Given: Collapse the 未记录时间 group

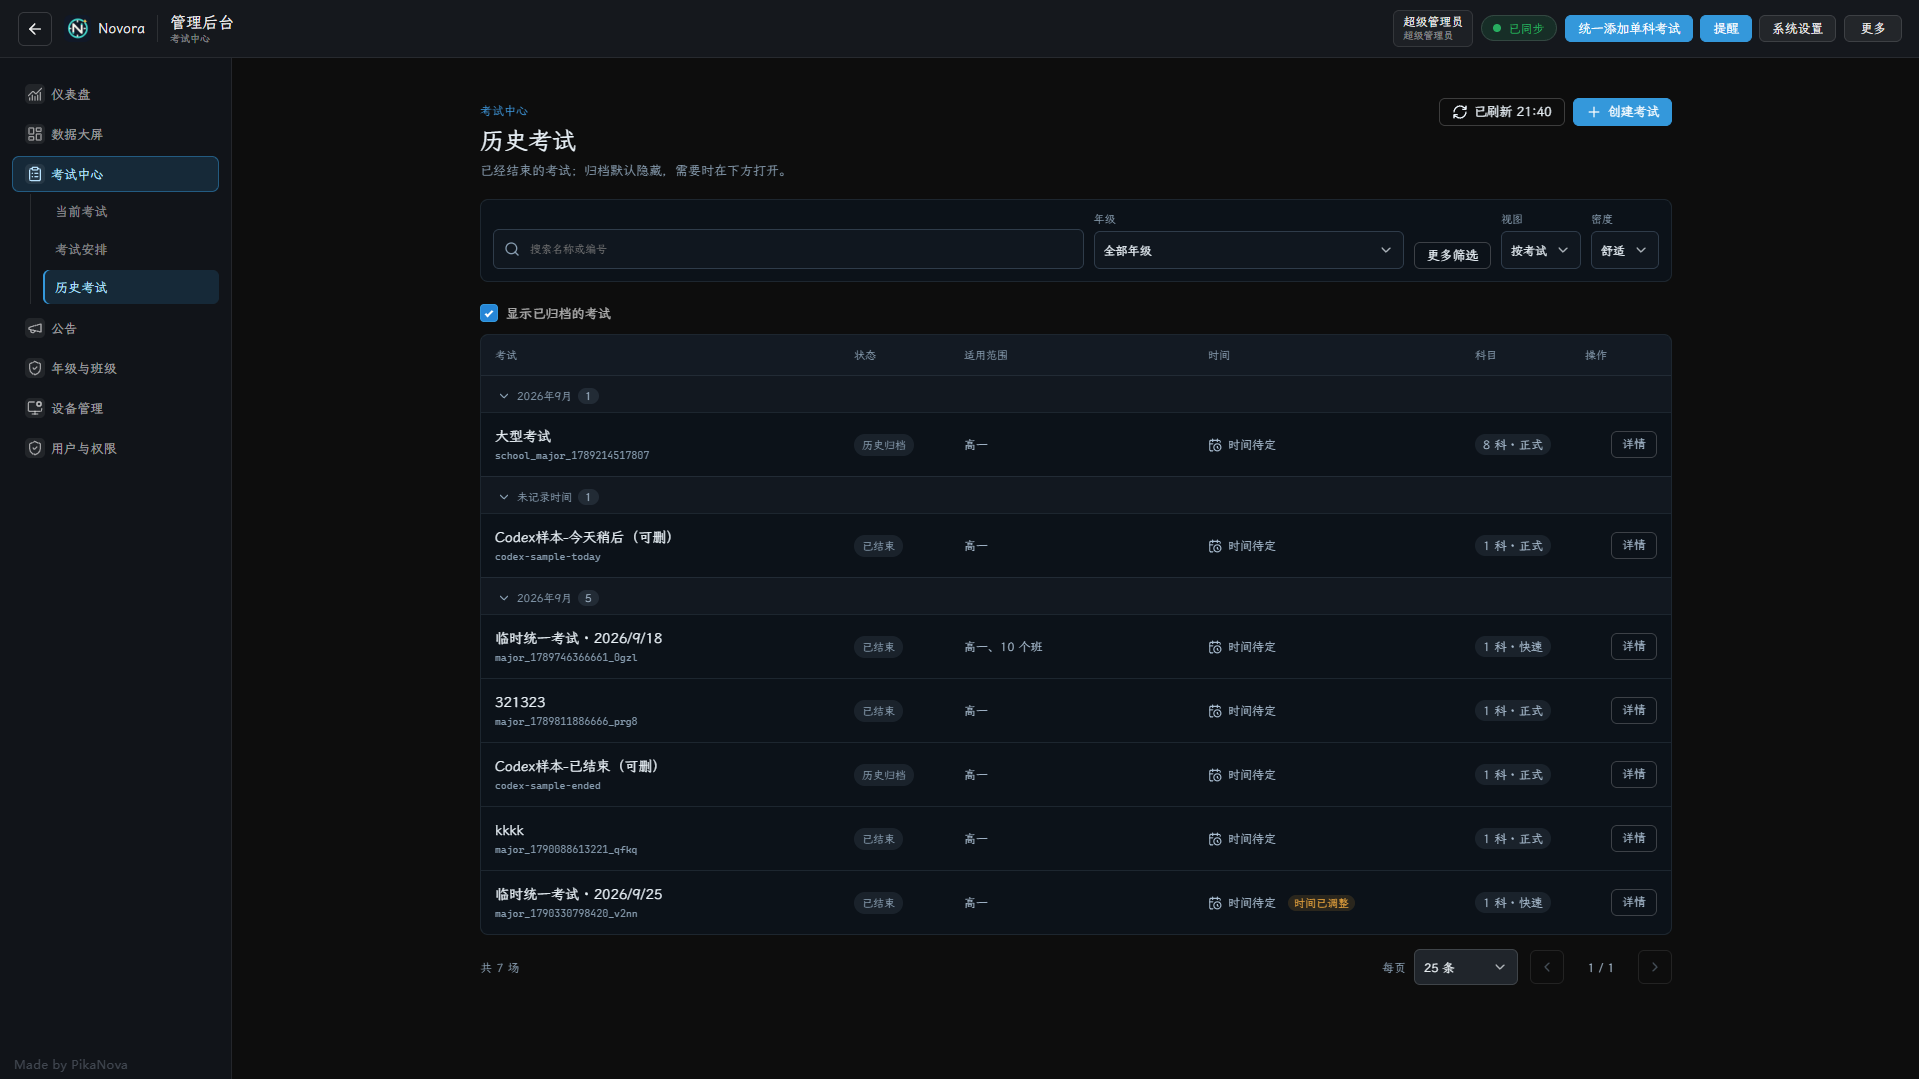Looking at the screenshot, I should point(504,497).
